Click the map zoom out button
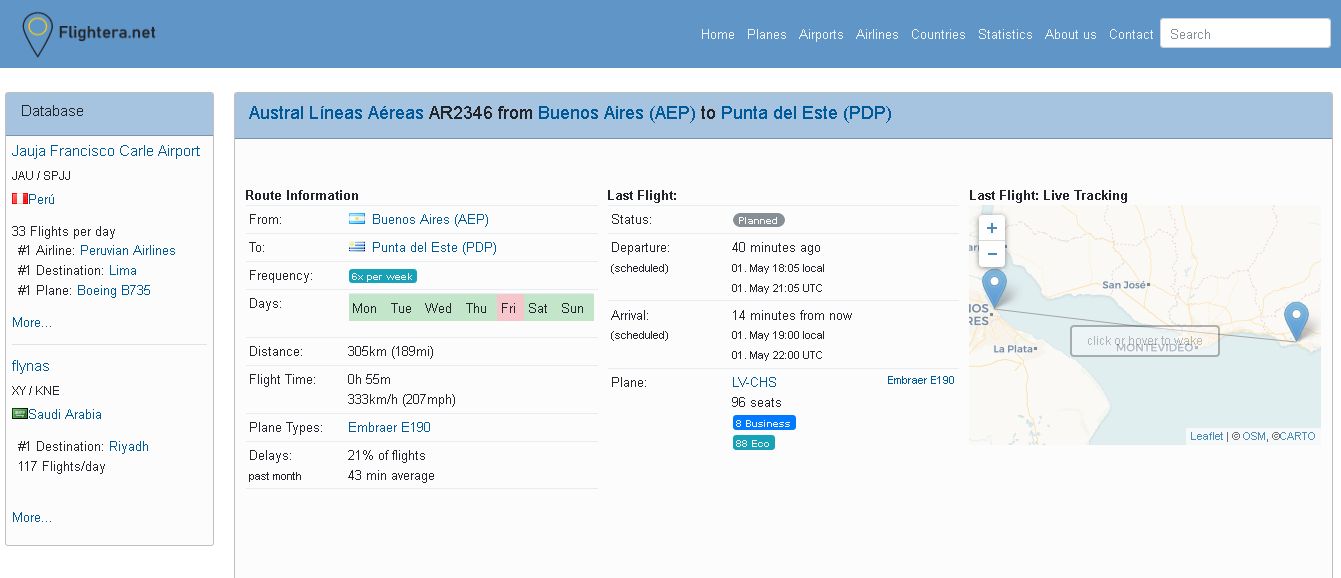This screenshot has width=1341, height=578. click(x=992, y=254)
